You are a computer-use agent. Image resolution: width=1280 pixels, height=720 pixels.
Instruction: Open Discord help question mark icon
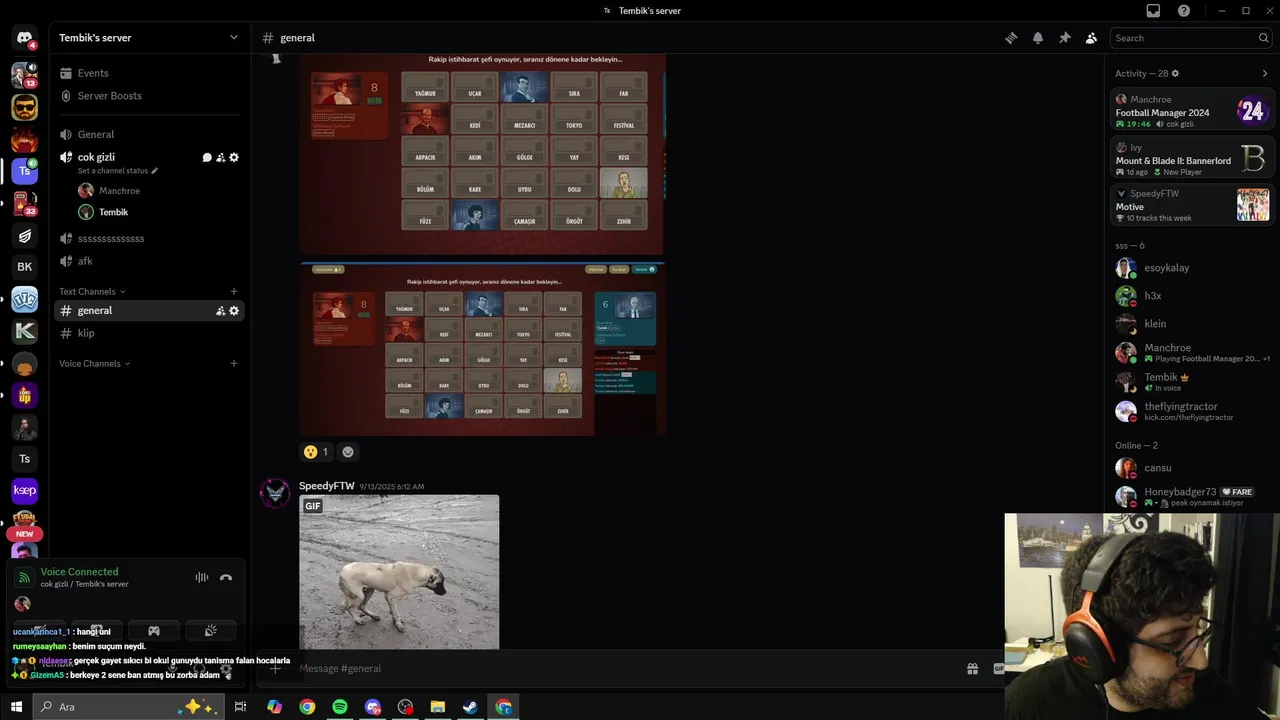(x=1184, y=11)
